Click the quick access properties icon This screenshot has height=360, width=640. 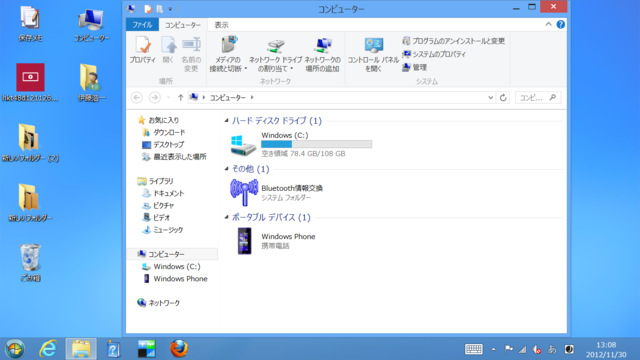(148, 9)
